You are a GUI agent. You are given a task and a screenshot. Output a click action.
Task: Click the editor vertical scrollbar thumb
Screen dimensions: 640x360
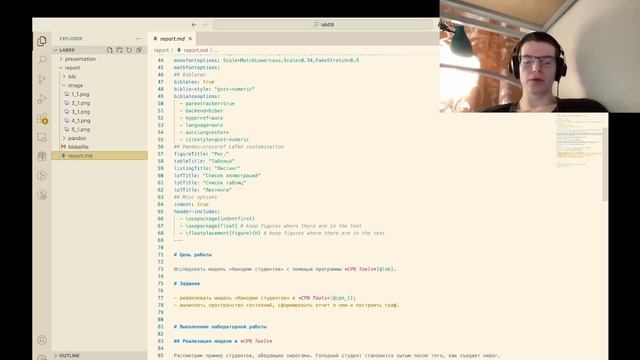coord(605,164)
